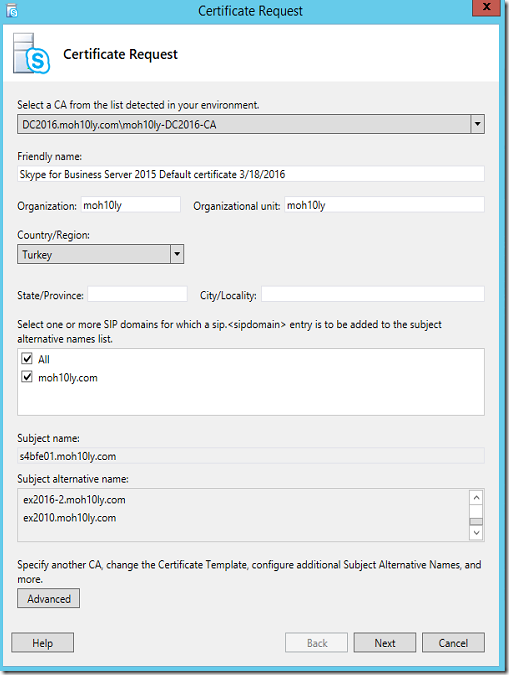The height and width of the screenshot is (675, 509).
Task: Click the City/Locality input field
Action: click(372, 294)
